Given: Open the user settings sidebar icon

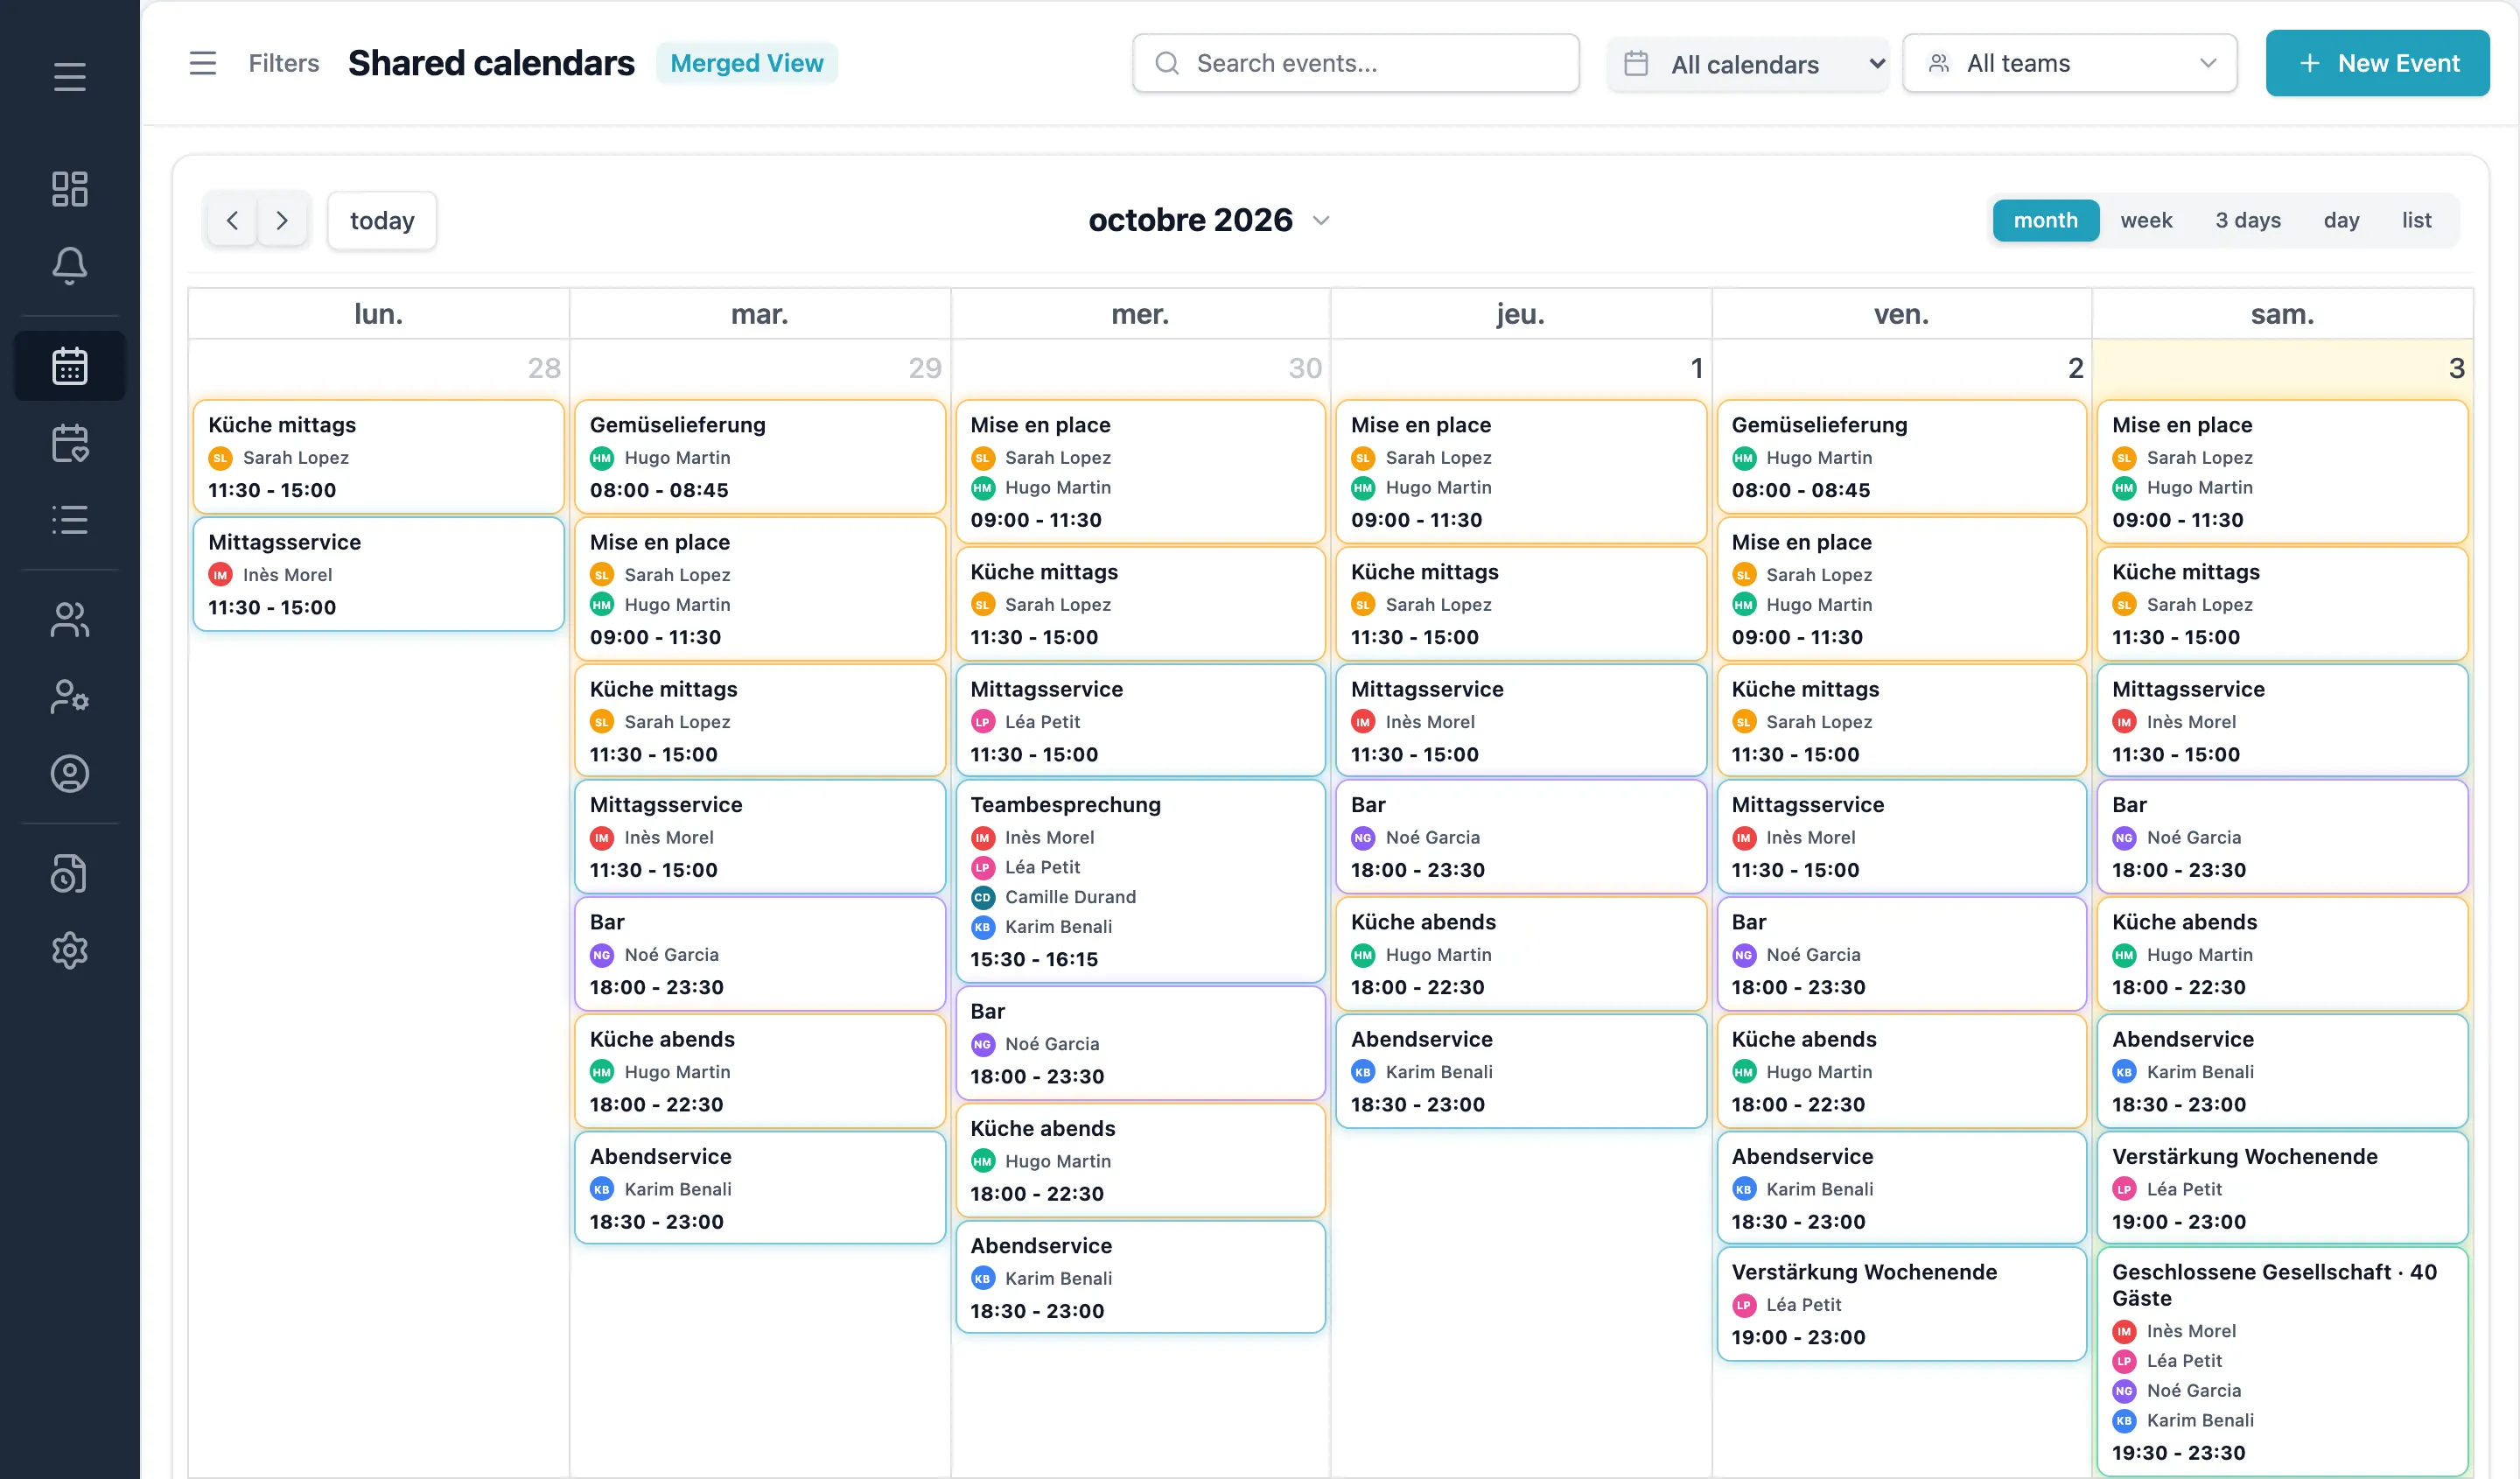Looking at the screenshot, I should pos(69,697).
